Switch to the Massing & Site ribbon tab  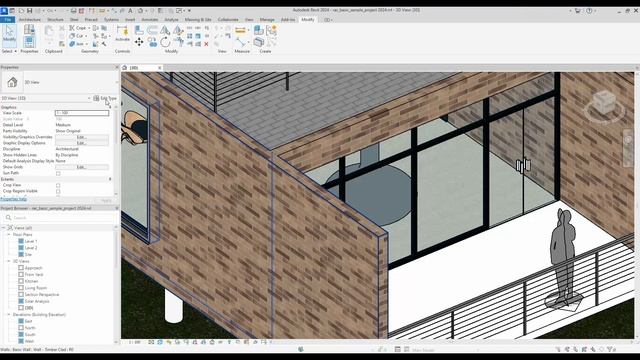pos(198,20)
